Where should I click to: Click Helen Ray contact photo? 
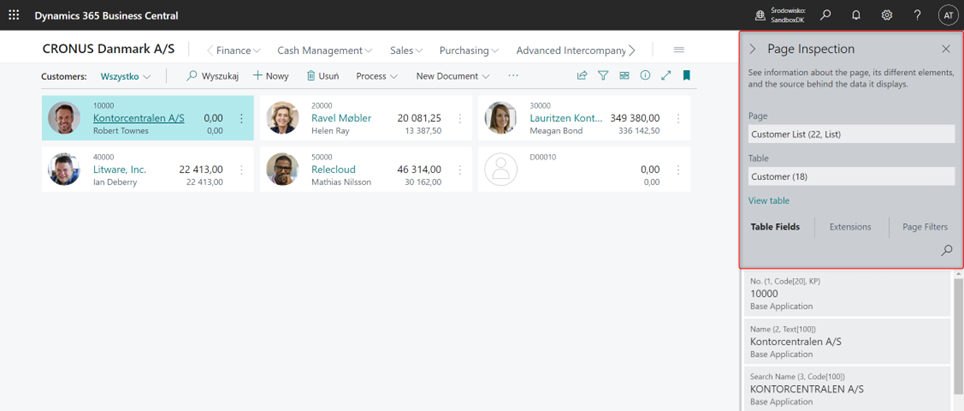283,118
